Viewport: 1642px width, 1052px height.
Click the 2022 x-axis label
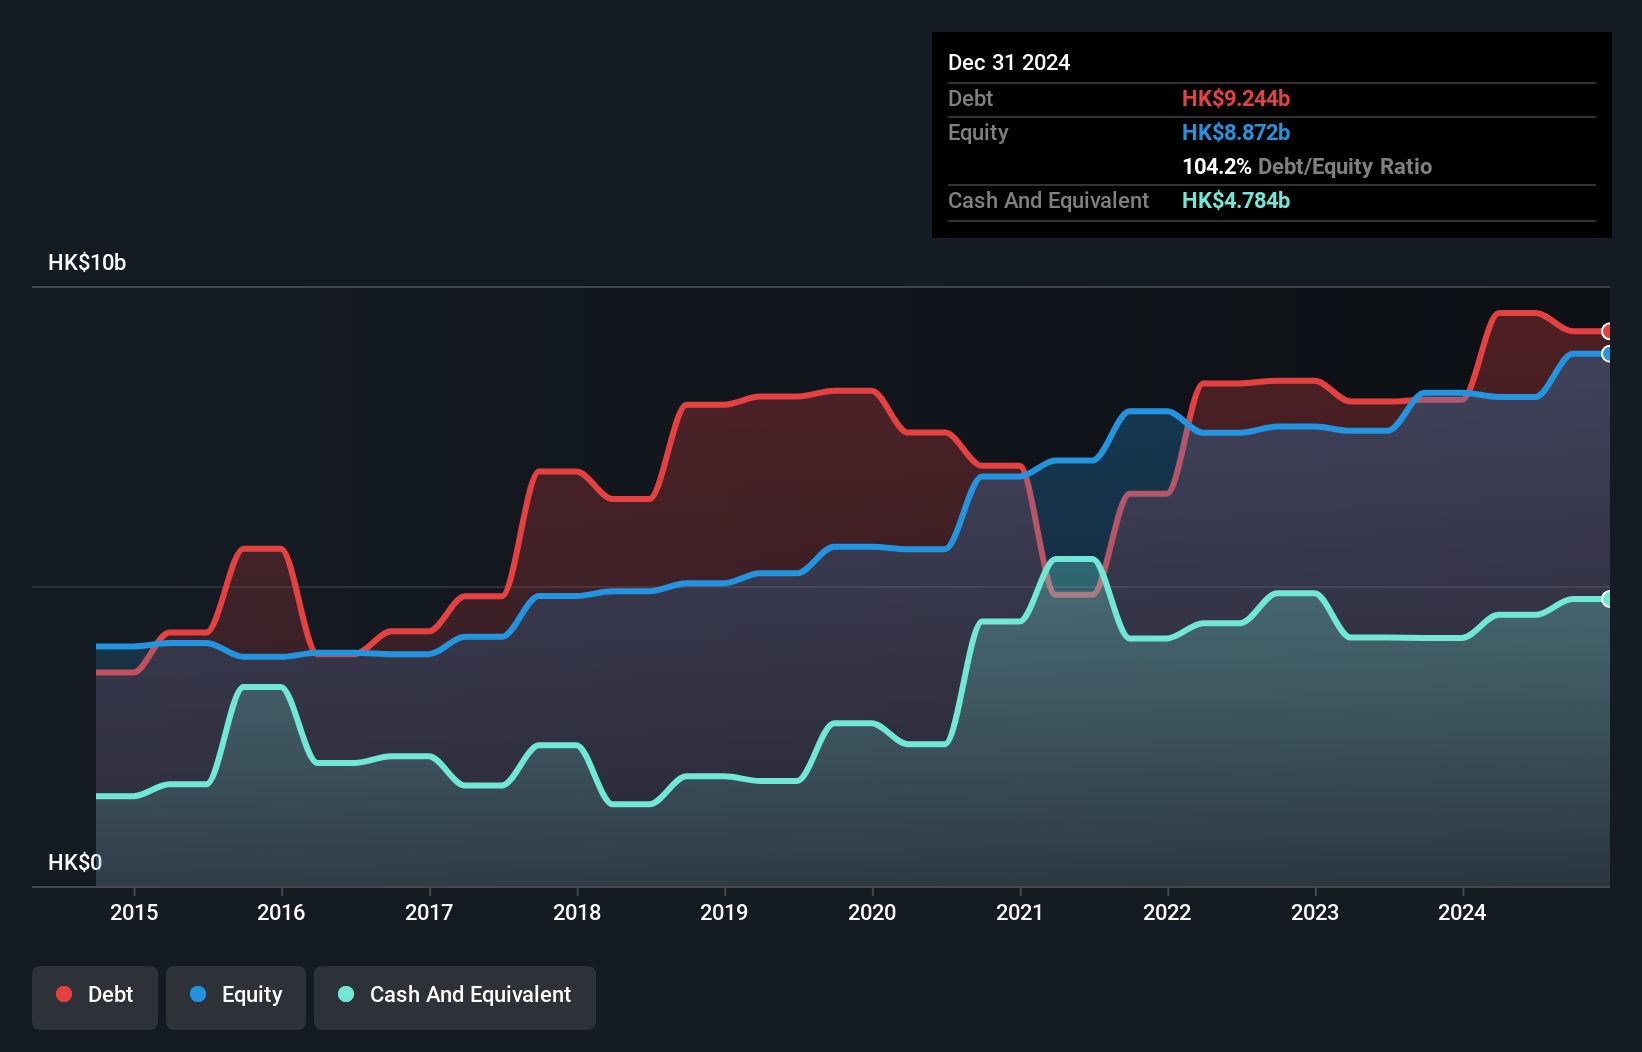[1167, 912]
